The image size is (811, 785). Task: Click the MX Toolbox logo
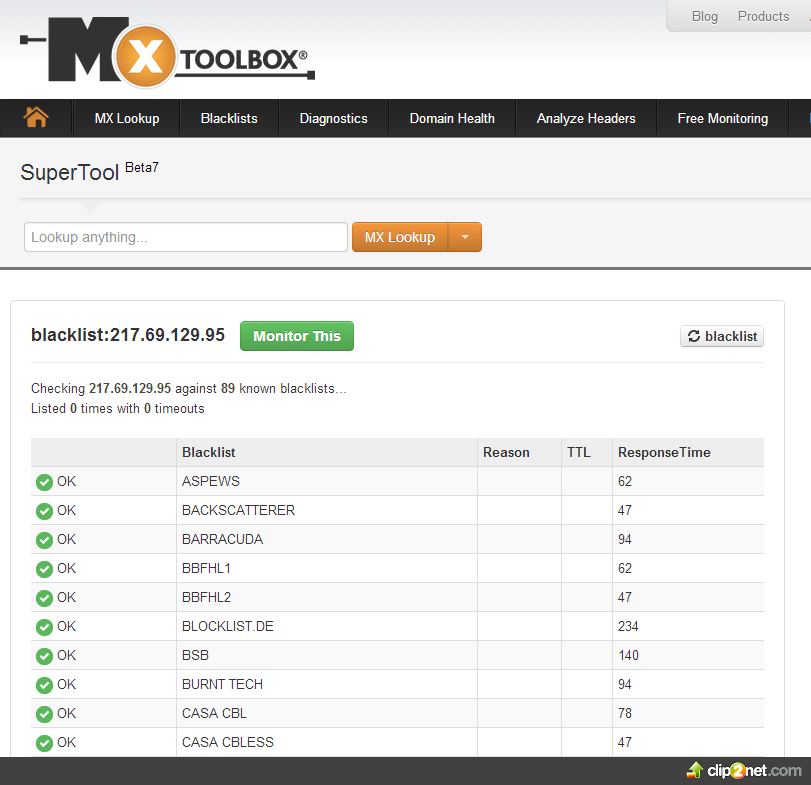(168, 53)
